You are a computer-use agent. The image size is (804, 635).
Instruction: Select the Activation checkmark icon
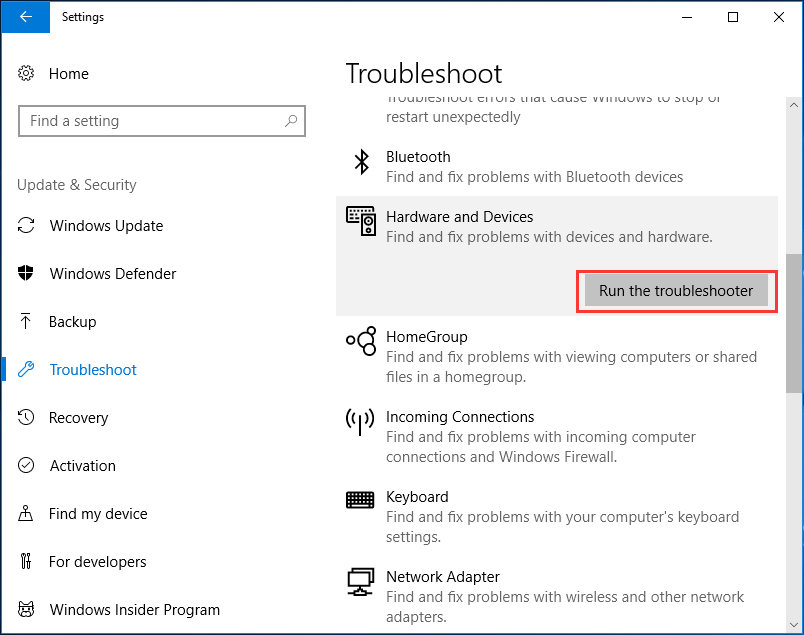[28, 466]
